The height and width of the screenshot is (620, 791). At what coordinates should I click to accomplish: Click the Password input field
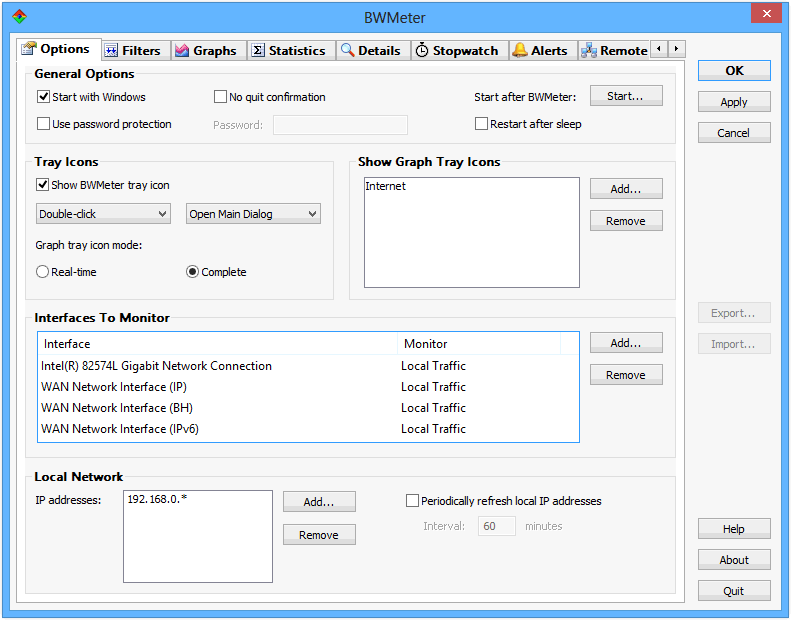(341, 125)
